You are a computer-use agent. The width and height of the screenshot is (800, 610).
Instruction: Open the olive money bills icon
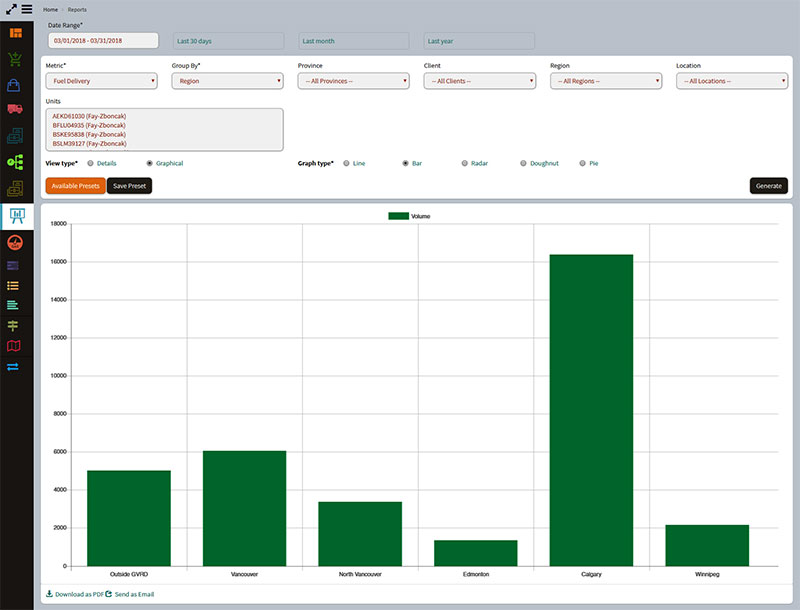tap(15, 189)
